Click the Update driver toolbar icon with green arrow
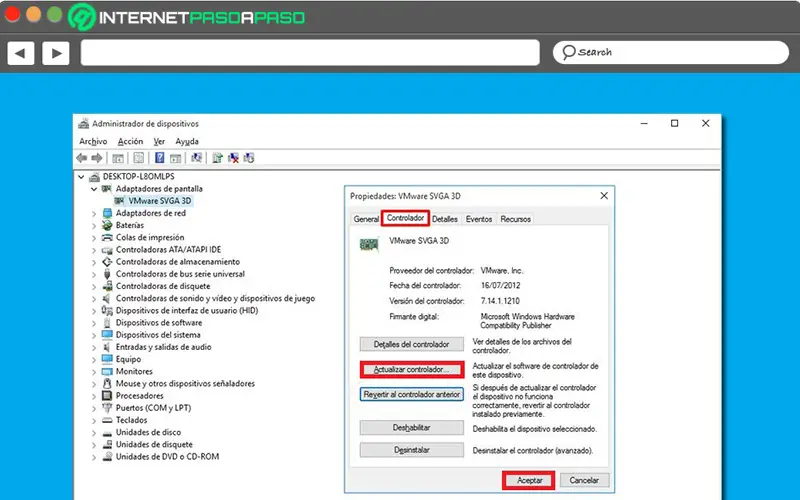The width and height of the screenshot is (800, 500). (x=217, y=158)
